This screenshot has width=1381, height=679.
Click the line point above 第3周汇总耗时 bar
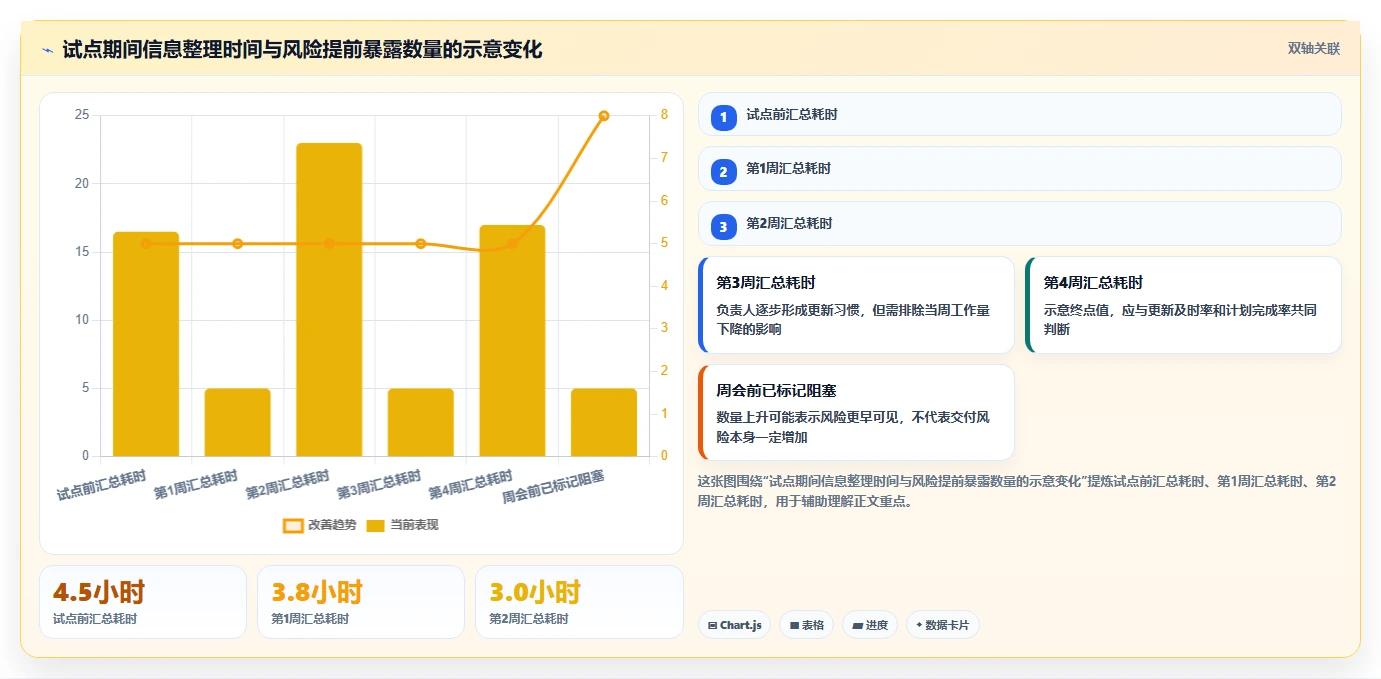coord(421,244)
